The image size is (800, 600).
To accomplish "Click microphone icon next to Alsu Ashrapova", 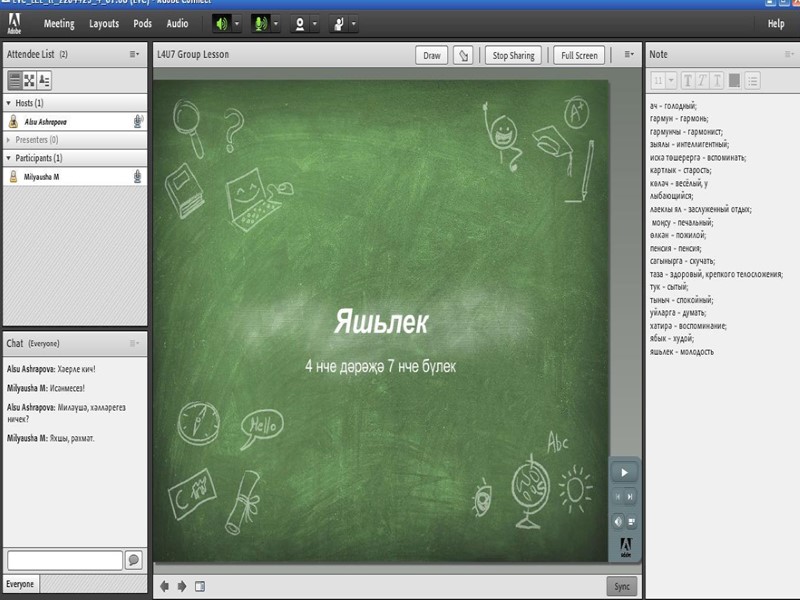I will 138,121.
